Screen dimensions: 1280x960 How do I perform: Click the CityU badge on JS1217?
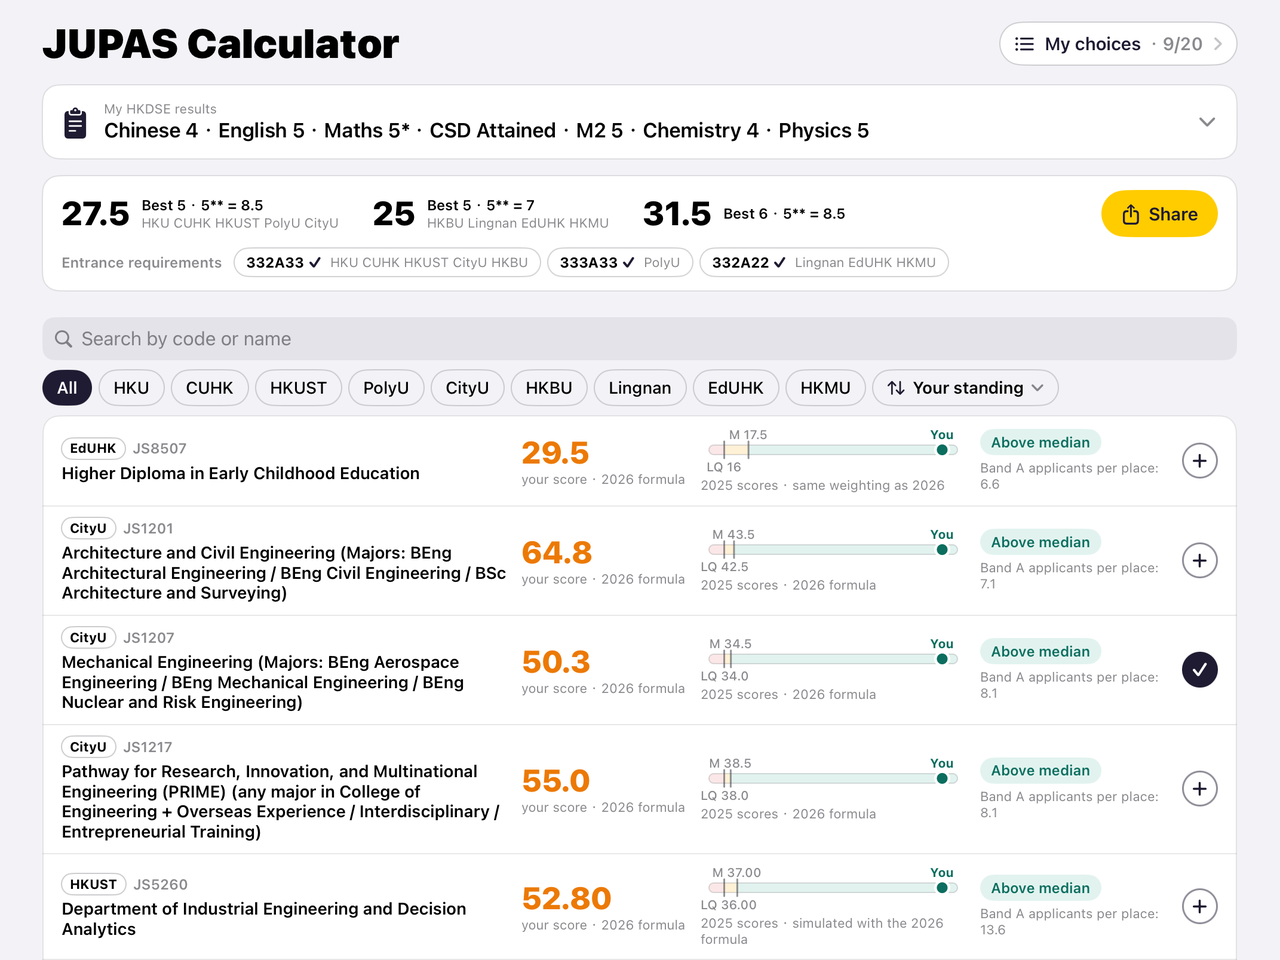(88, 747)
